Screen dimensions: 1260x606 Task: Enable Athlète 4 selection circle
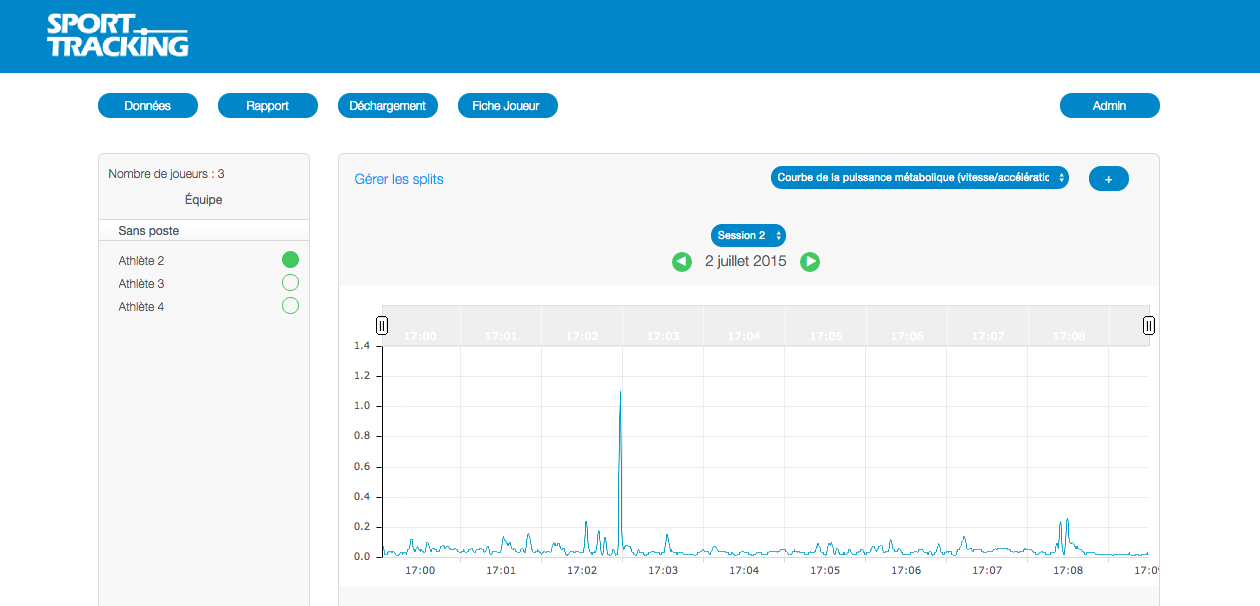pos(290,306)
